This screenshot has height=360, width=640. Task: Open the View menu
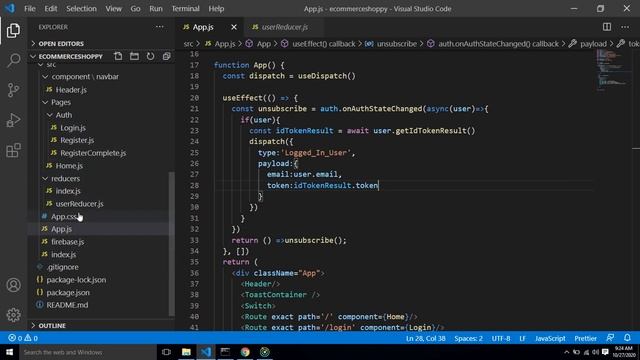point(113,9)
